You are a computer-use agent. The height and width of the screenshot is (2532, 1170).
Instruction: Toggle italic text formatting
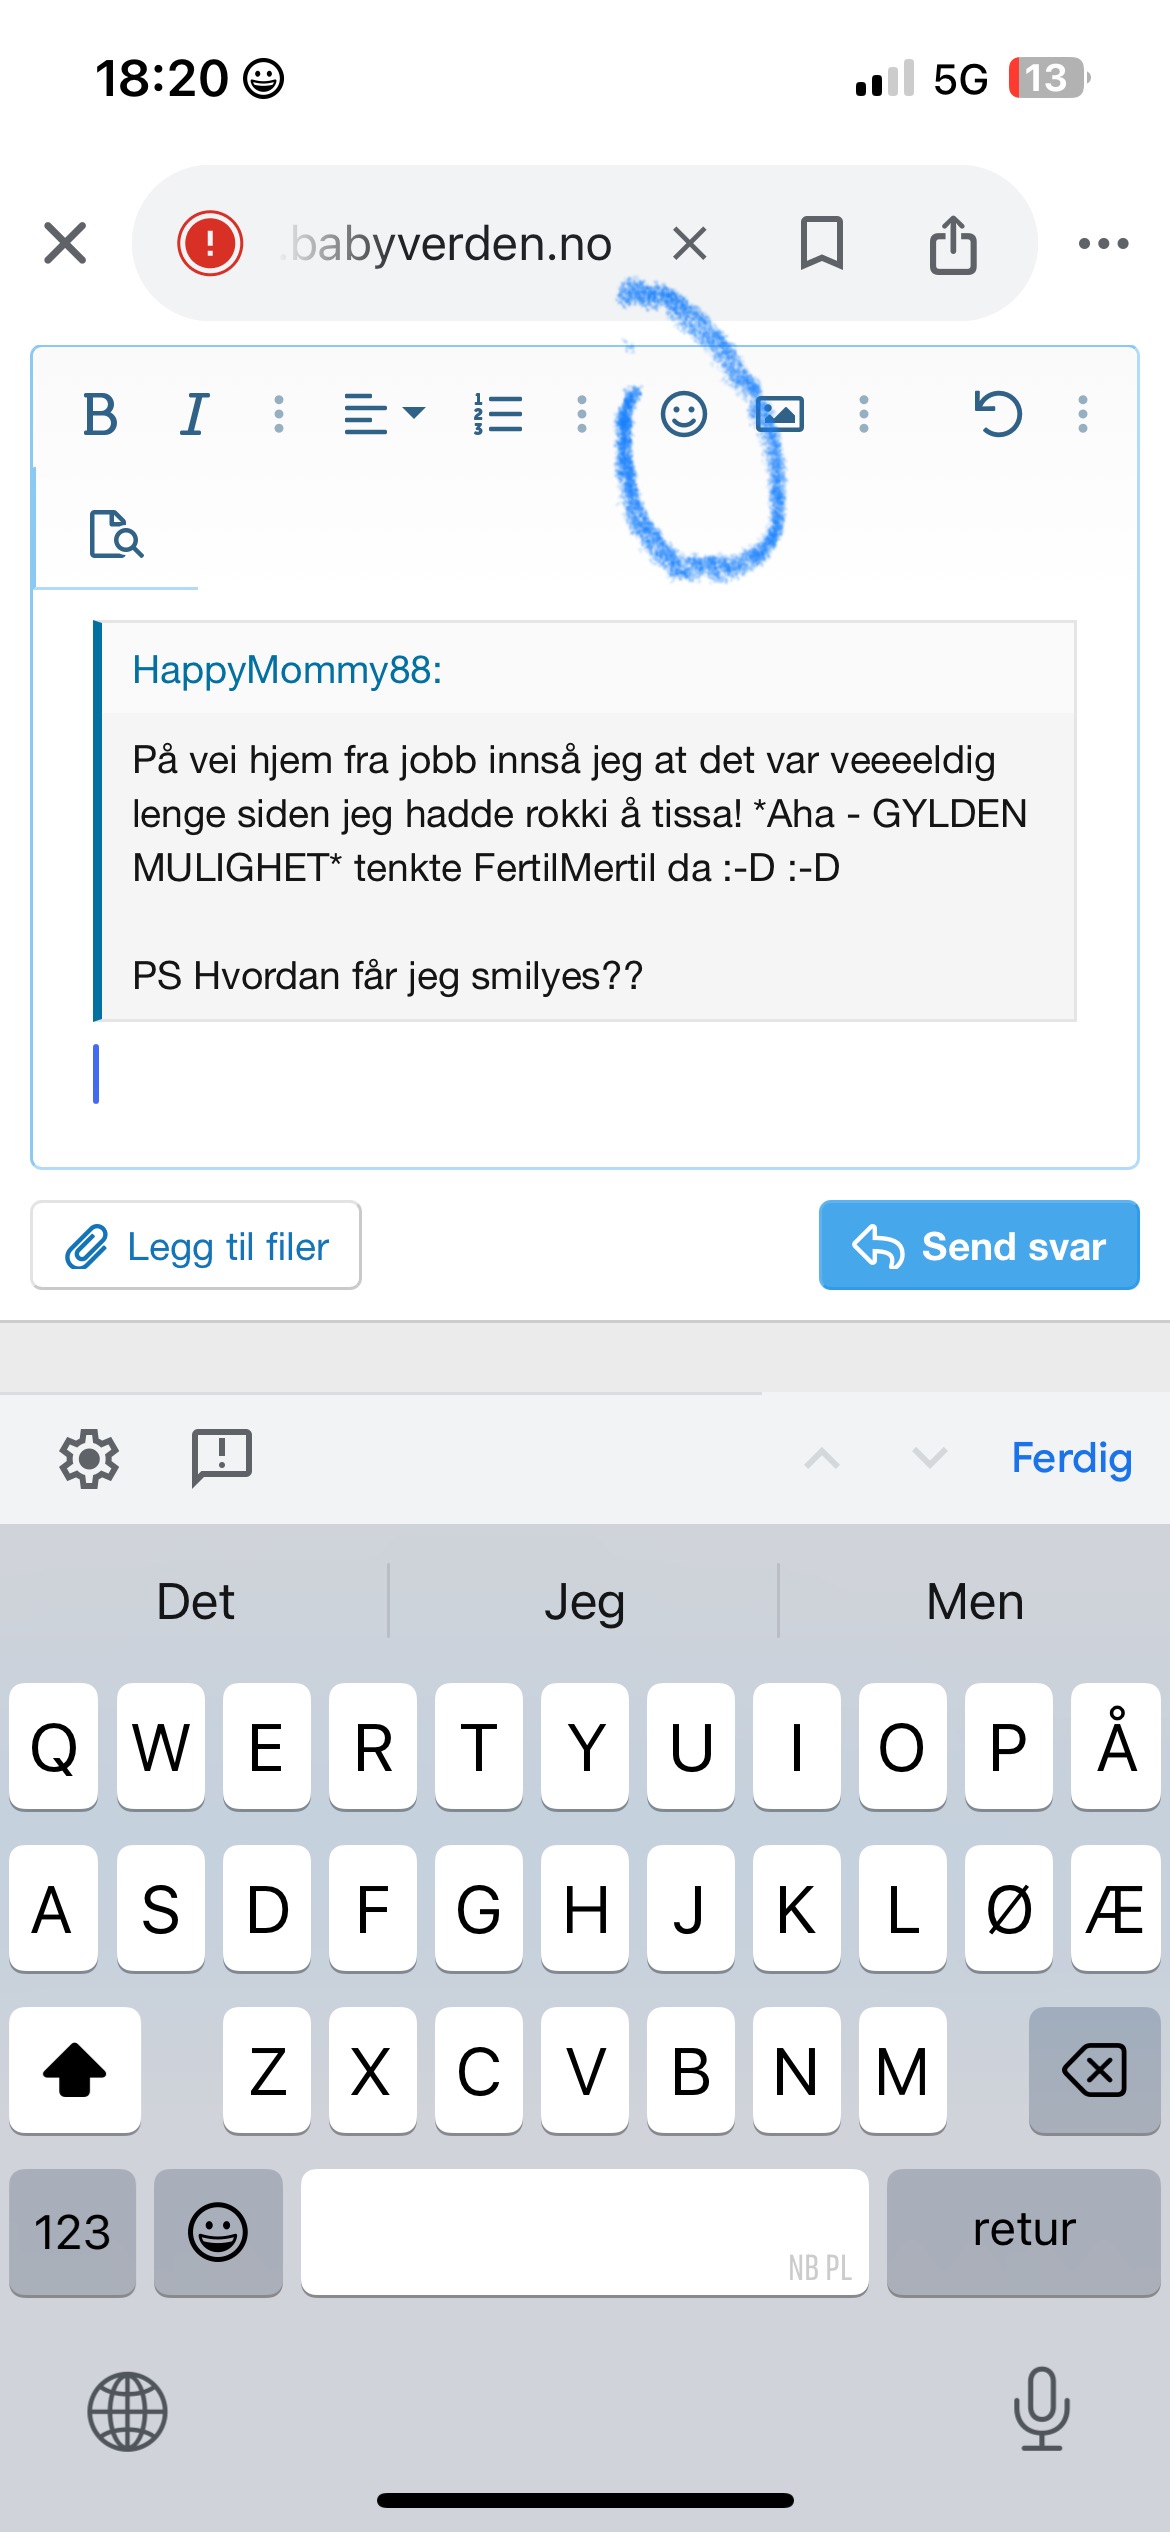coord(195,414)
